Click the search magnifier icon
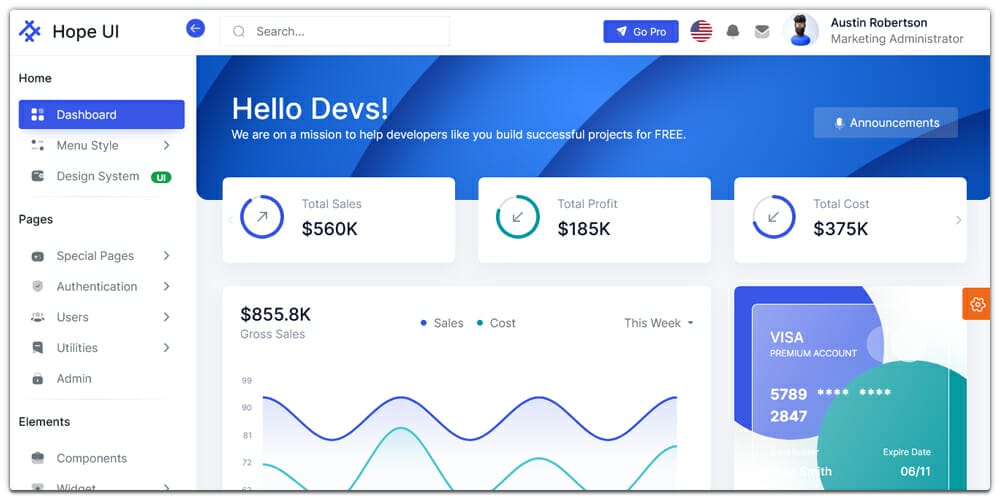Image resolution: width=1000 pixels, height=500 pixels. pyautogui.click(x=239, y=31)
